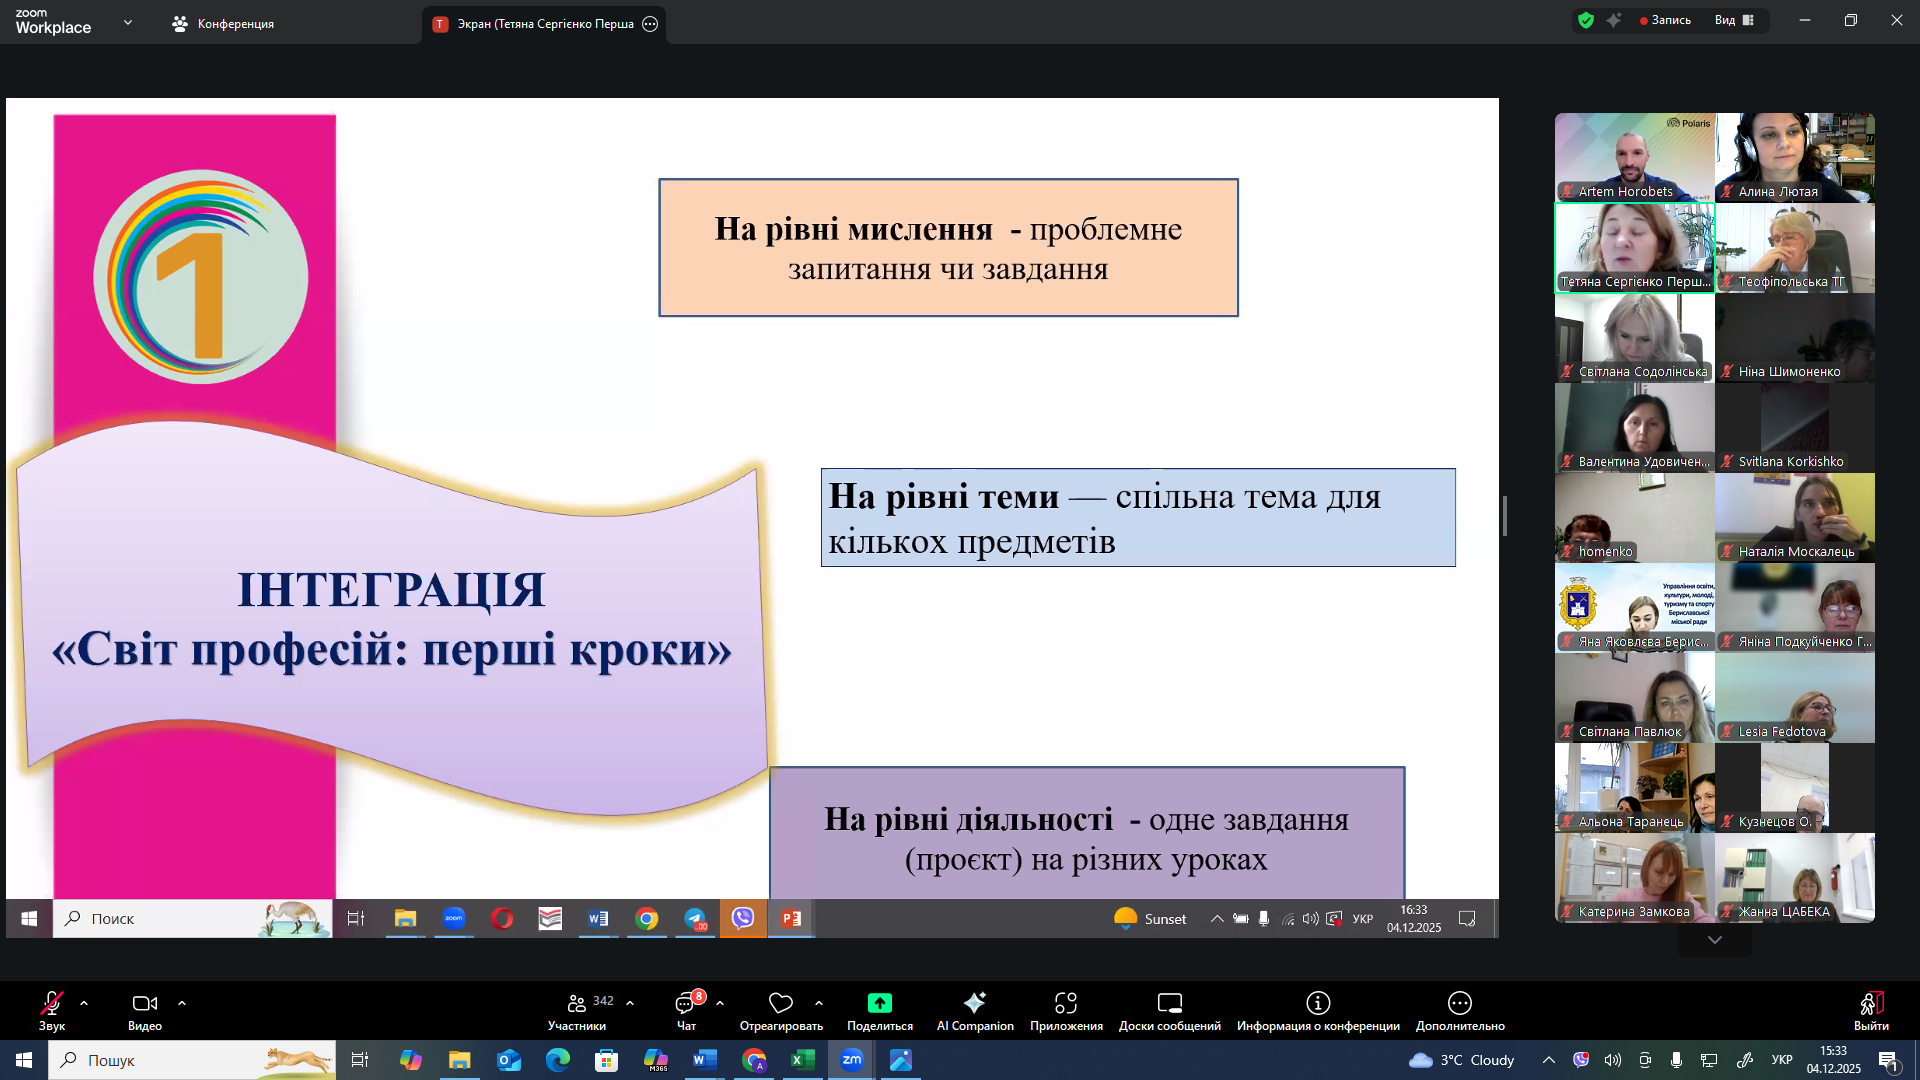Click the Отреагировать reactions heart icon
Viewport: 1920px width, 1080px height.
pyautogui.click(x=780, y=1003)
